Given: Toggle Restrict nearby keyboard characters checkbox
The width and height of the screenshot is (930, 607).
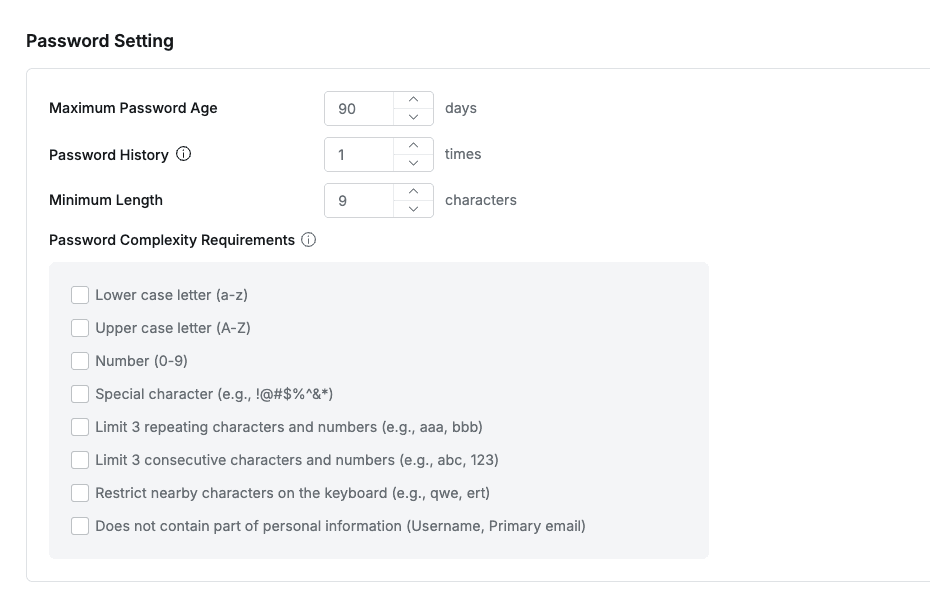Looking at the screenshot, I should pyautogui.click(x=80, y=493).
